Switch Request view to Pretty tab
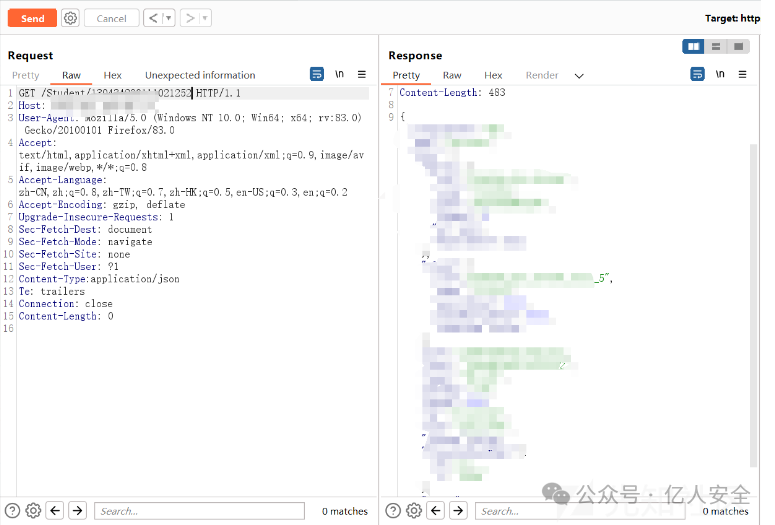775x525 pixels. 25,75
